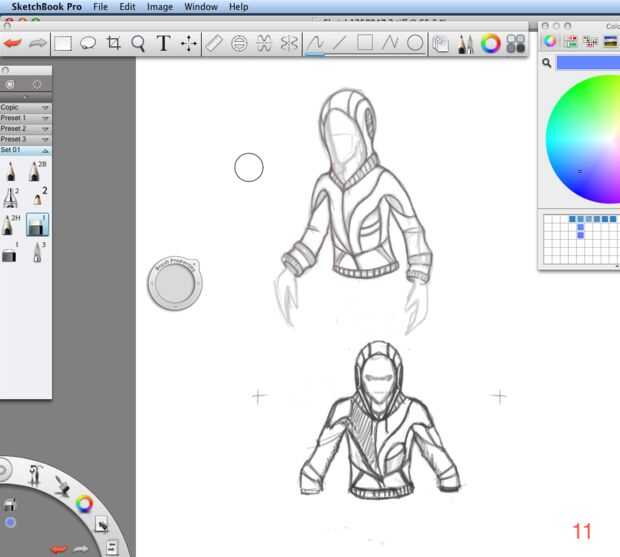Image resolution: width=620 pixels, height=557 pixels.
Task: Select the Rectangular Marquee selection tool
Action: click(63, 43)
